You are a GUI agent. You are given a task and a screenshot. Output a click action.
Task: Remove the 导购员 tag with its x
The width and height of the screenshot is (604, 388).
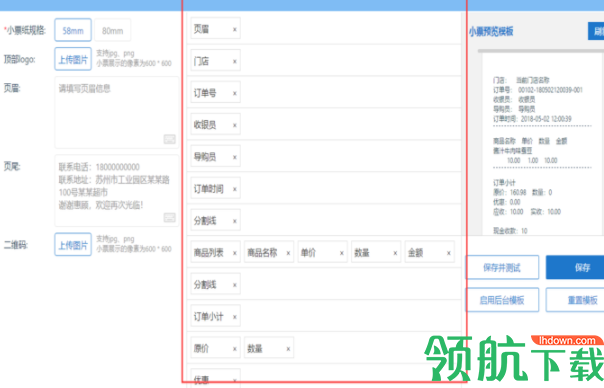pyautogui.click(x=235, y=157)
